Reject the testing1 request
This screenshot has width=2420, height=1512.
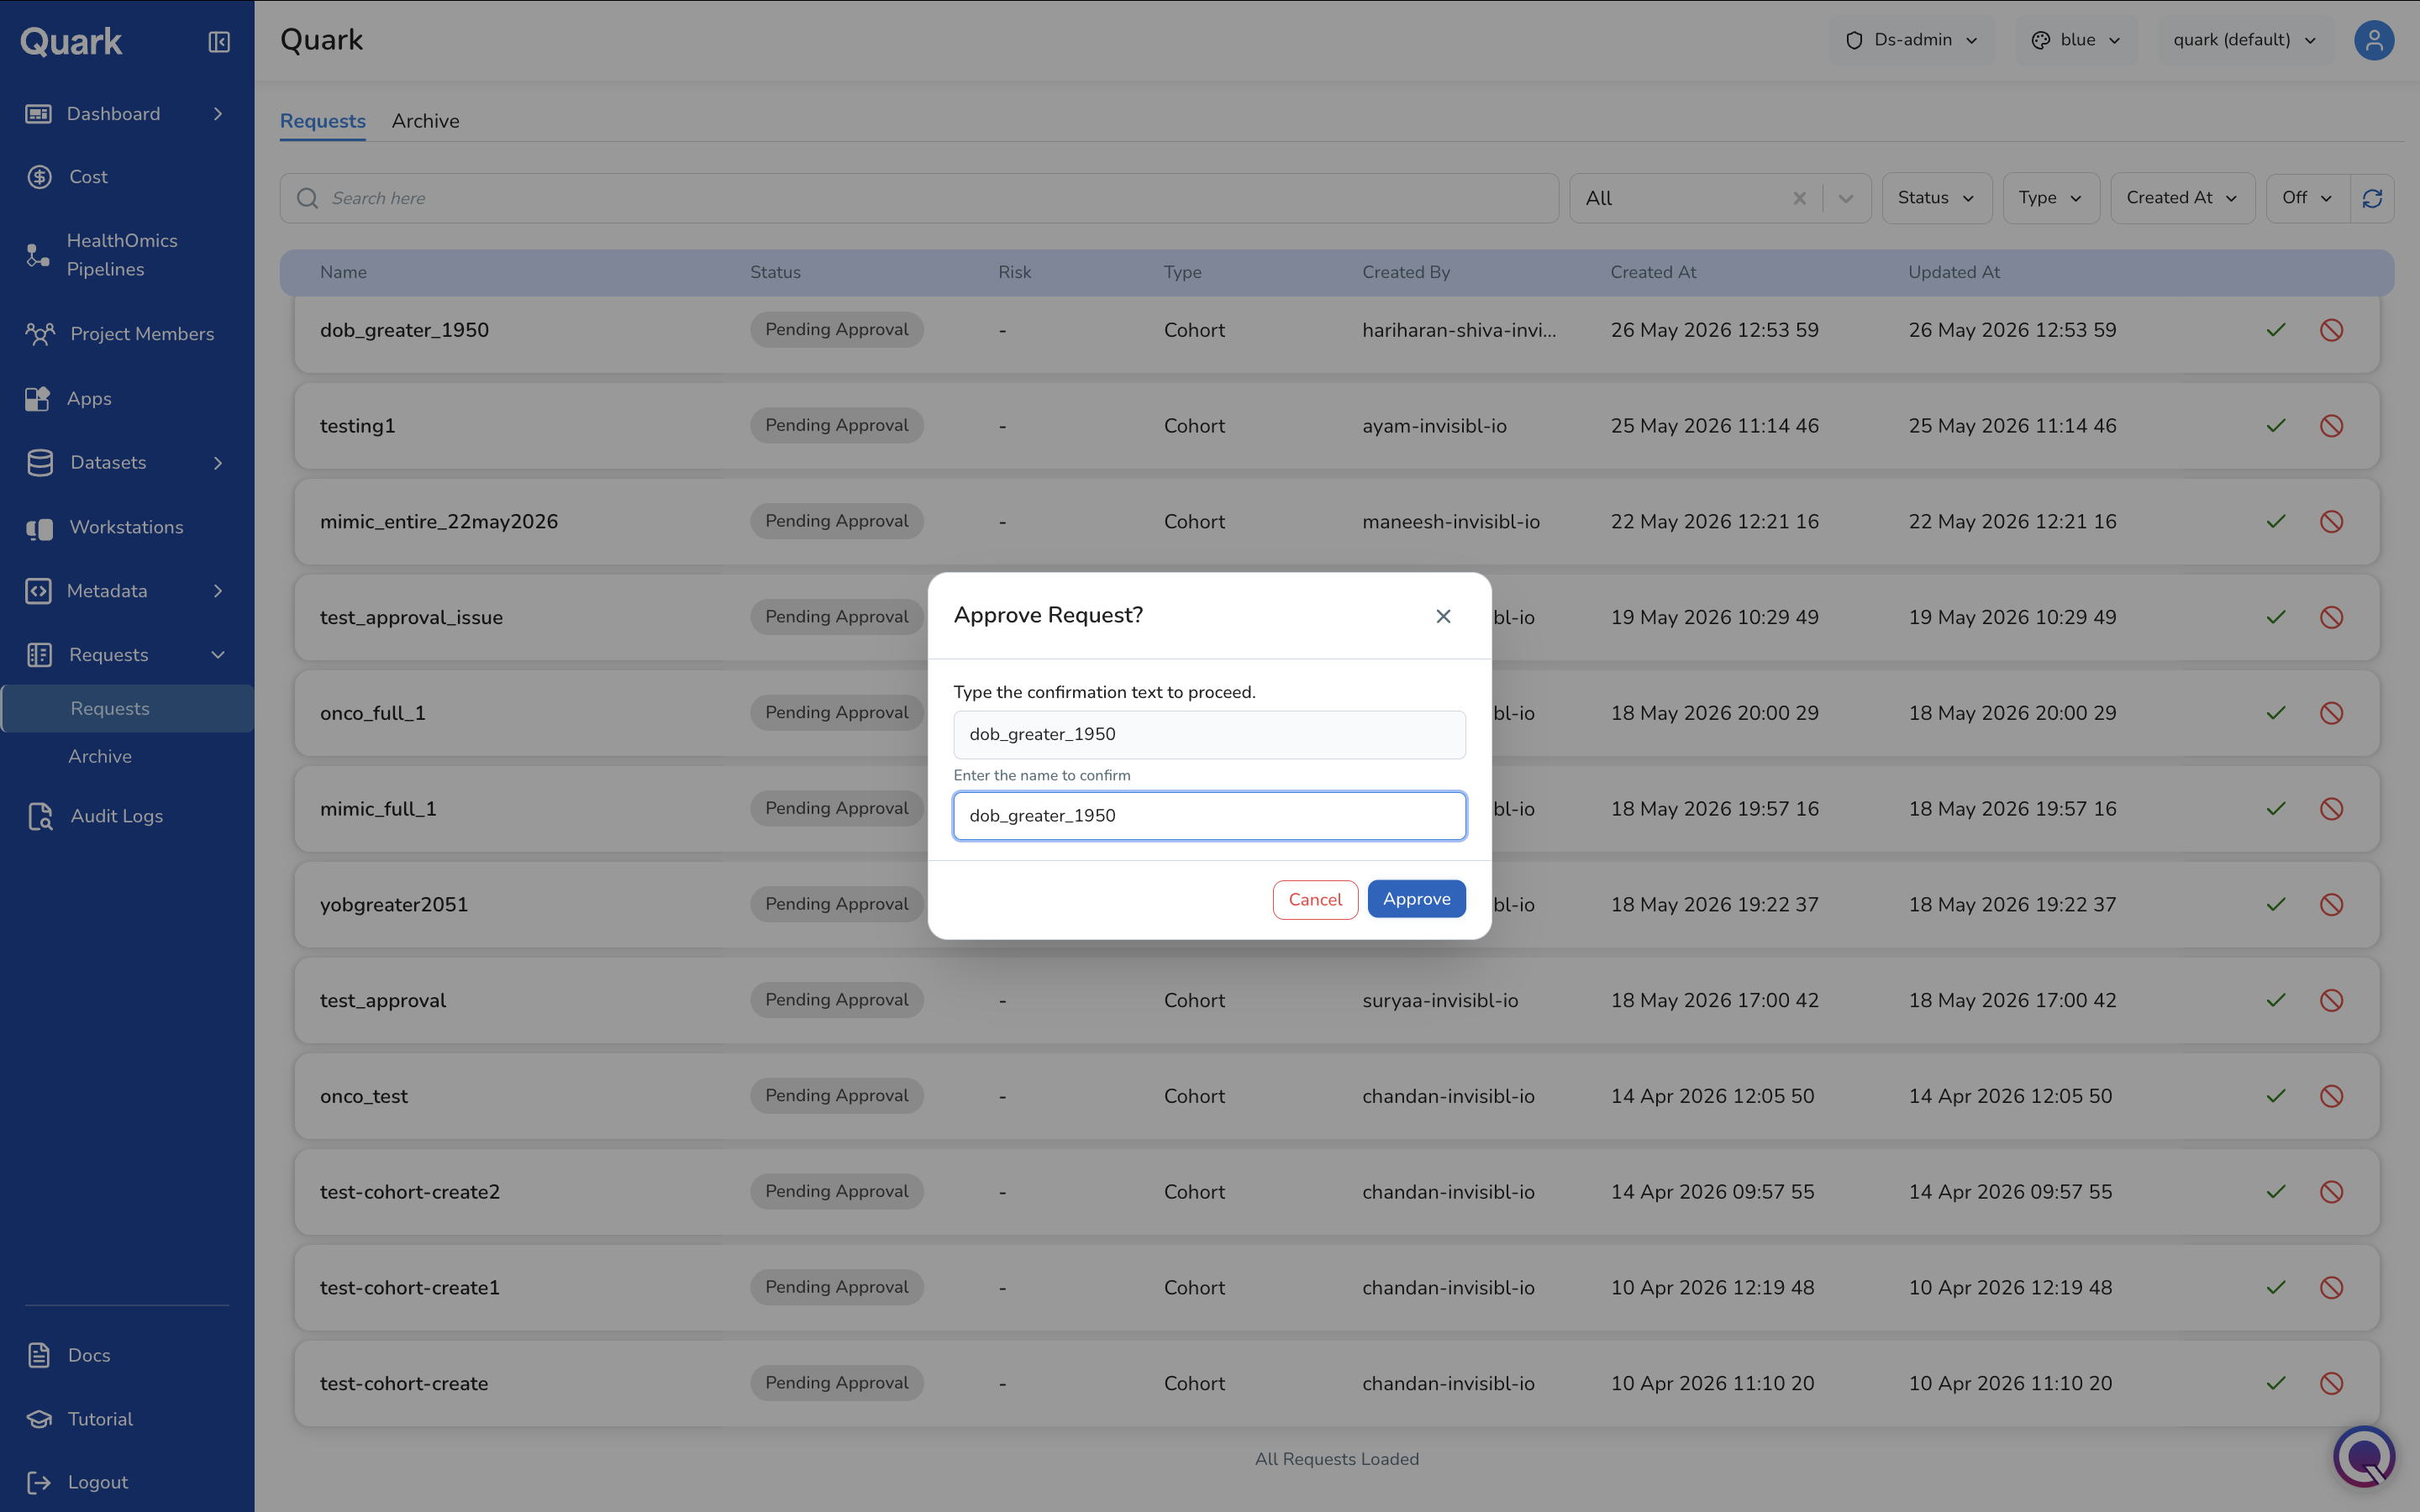click(2331, 426)
